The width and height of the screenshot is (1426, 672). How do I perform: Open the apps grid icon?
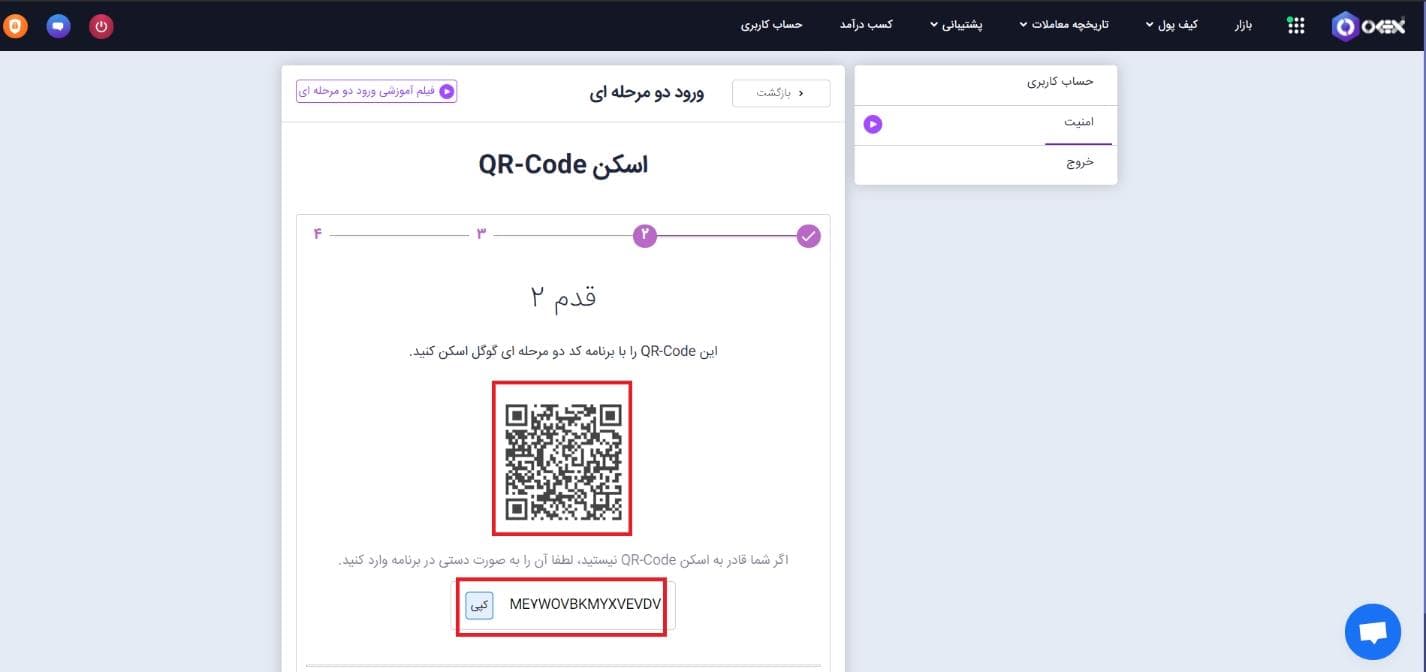(1296, 26)
